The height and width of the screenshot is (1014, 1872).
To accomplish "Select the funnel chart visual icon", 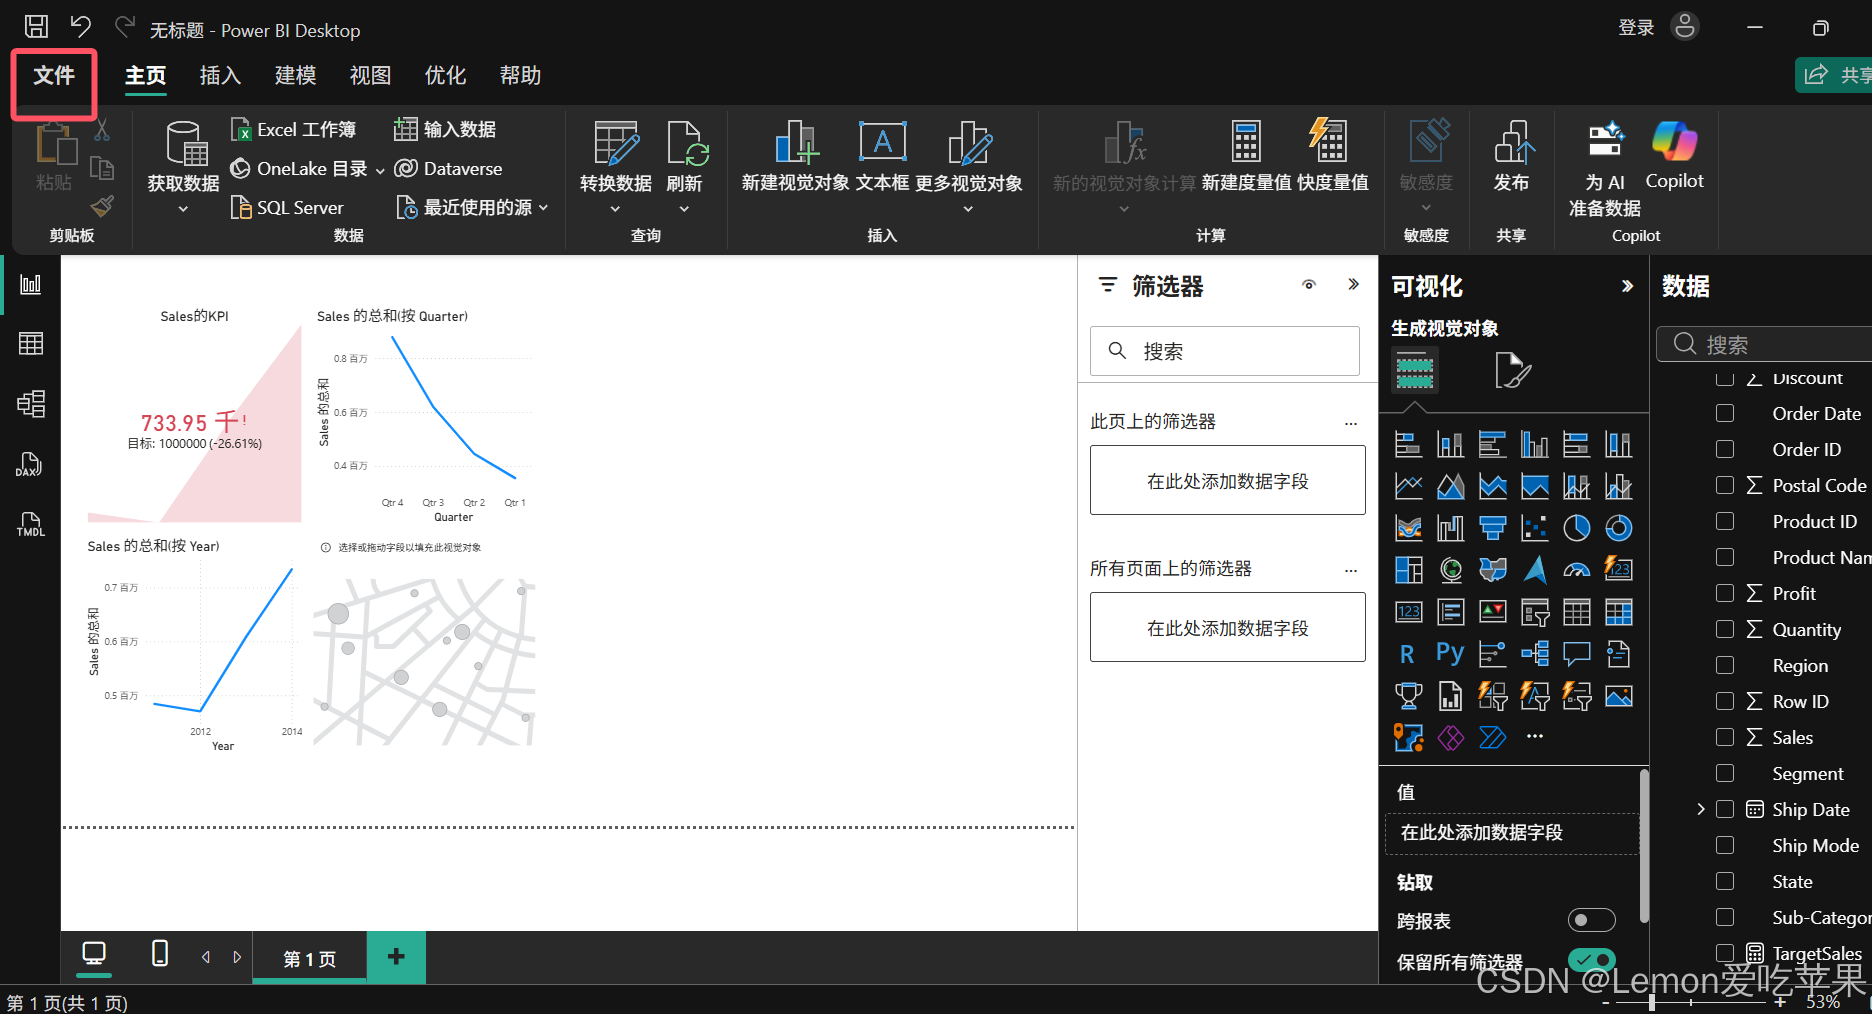I will (1493, 528).
